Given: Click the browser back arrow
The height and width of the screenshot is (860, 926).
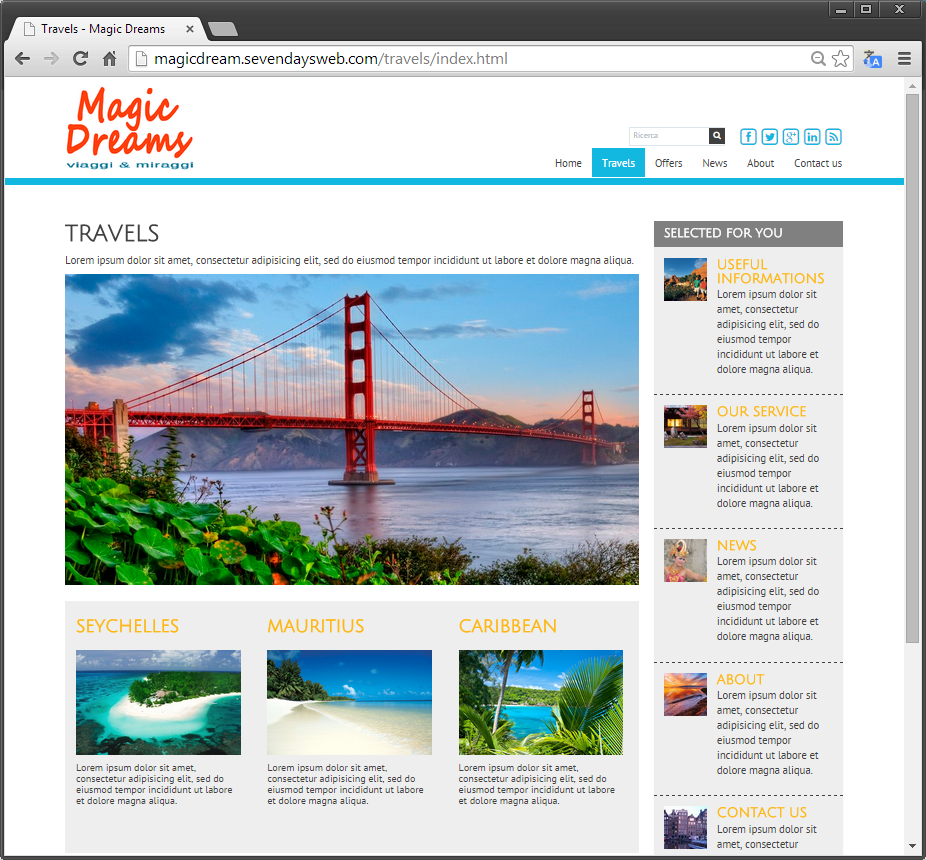Looking at the screenshot, I should tap(22, 58).
